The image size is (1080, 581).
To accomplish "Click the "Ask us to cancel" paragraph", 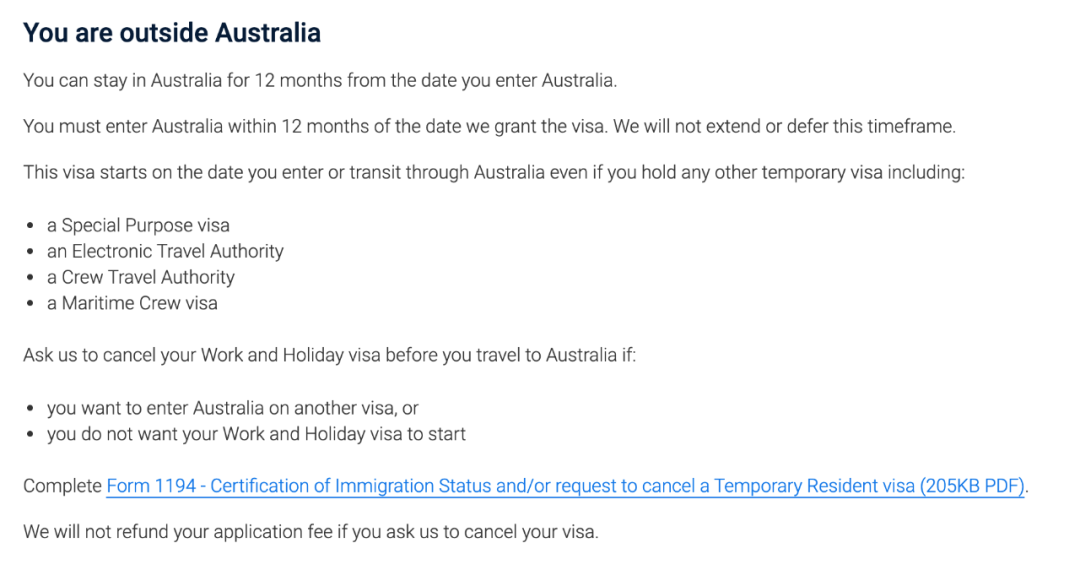I will pos(329,356).
